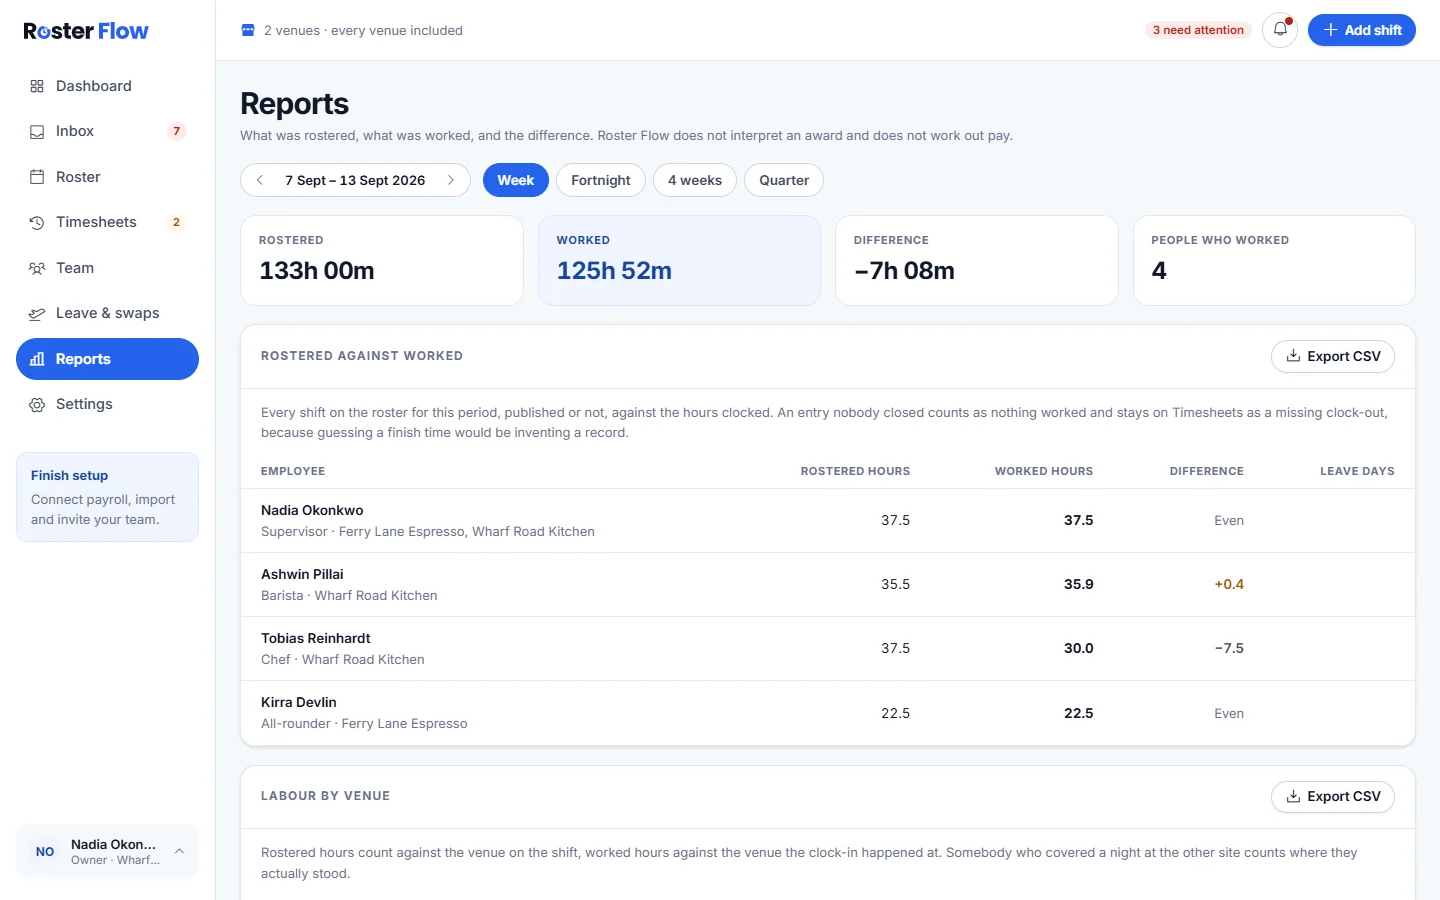Click the Add shift button

pyautogui.click(x=1362, y=30)
